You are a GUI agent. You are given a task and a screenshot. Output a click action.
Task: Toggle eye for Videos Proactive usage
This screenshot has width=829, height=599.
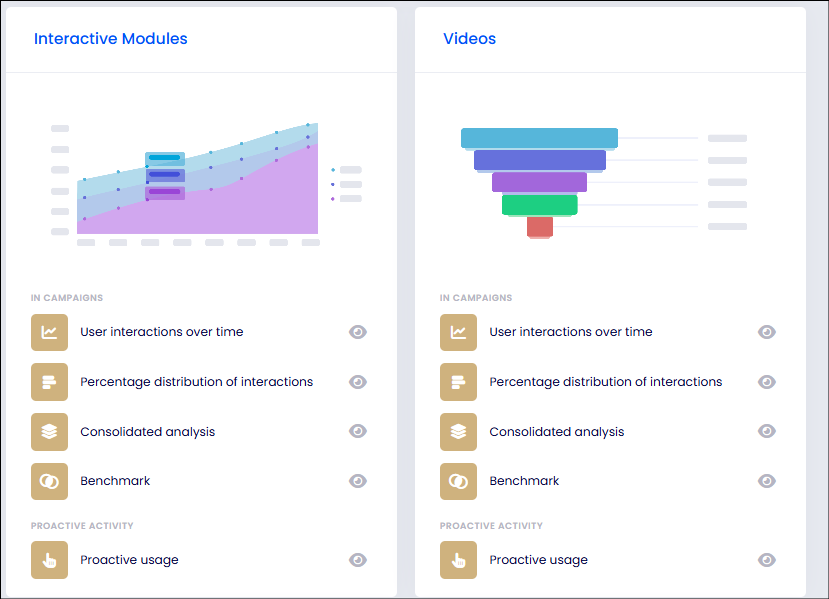[x=767, y=560]
